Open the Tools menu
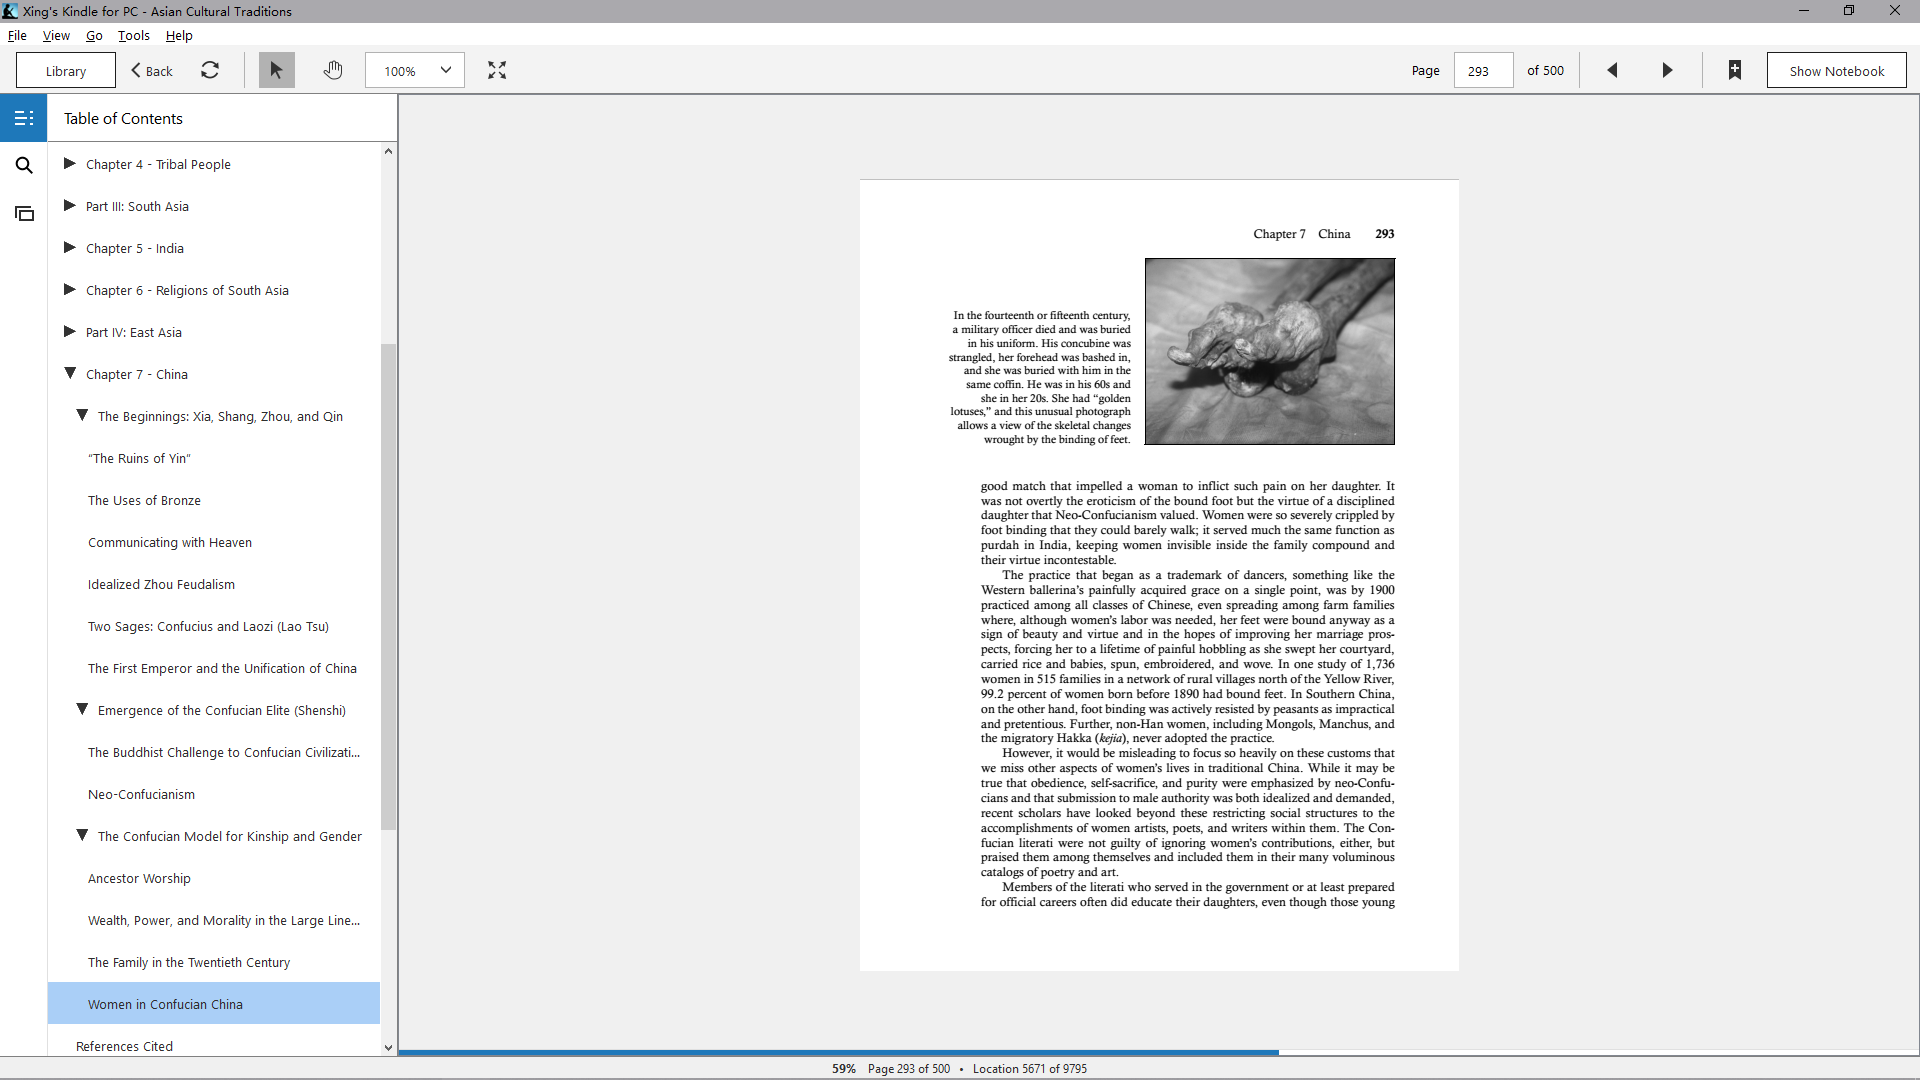 click(x=134, y=35)
